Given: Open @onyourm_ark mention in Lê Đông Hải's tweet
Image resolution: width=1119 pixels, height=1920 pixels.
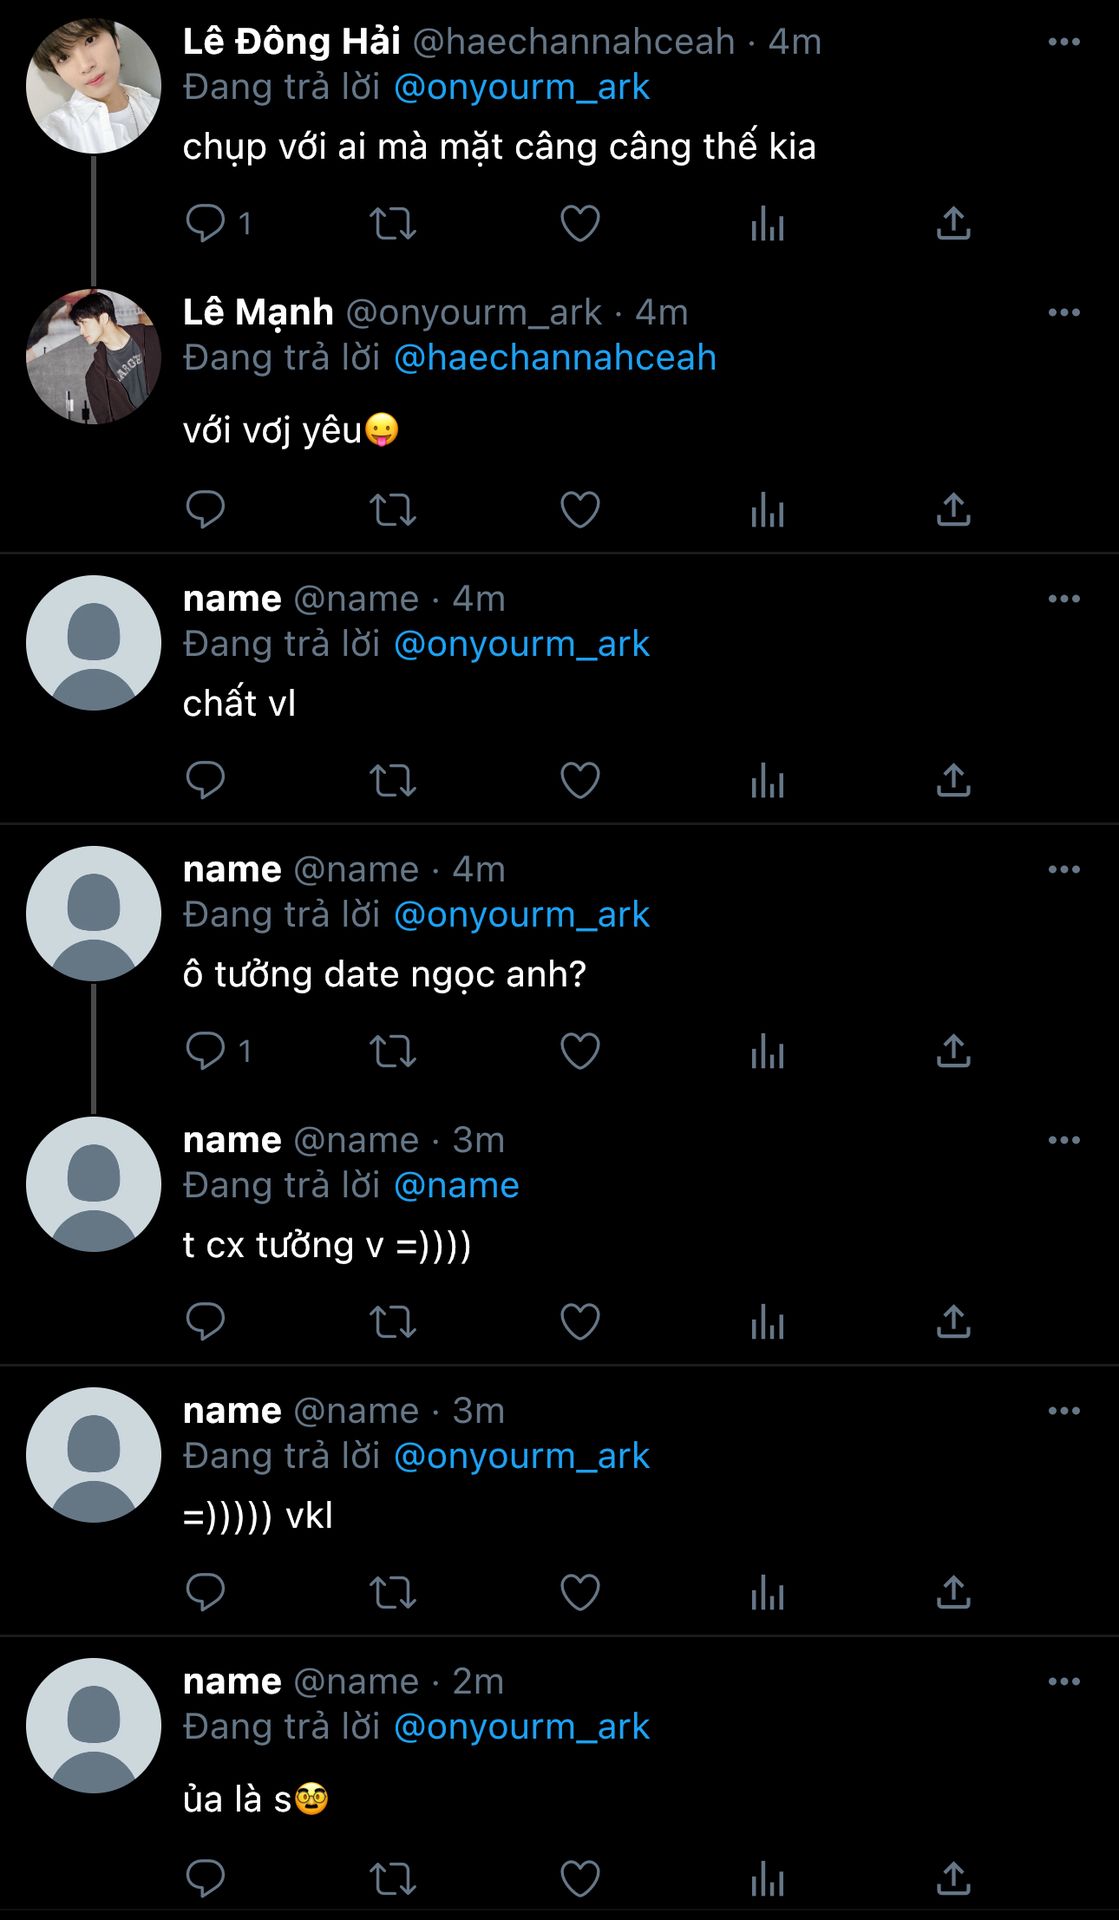Looking at the screenshot, I should (x=521, y=88).
